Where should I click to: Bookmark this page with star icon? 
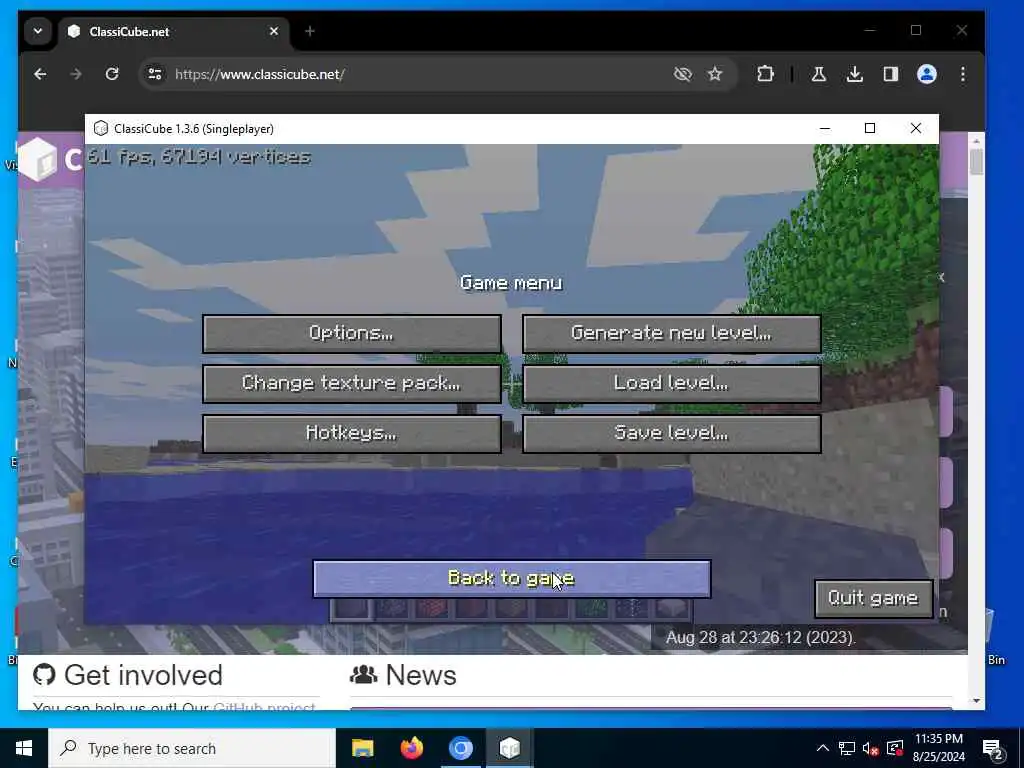pos(715,74)
